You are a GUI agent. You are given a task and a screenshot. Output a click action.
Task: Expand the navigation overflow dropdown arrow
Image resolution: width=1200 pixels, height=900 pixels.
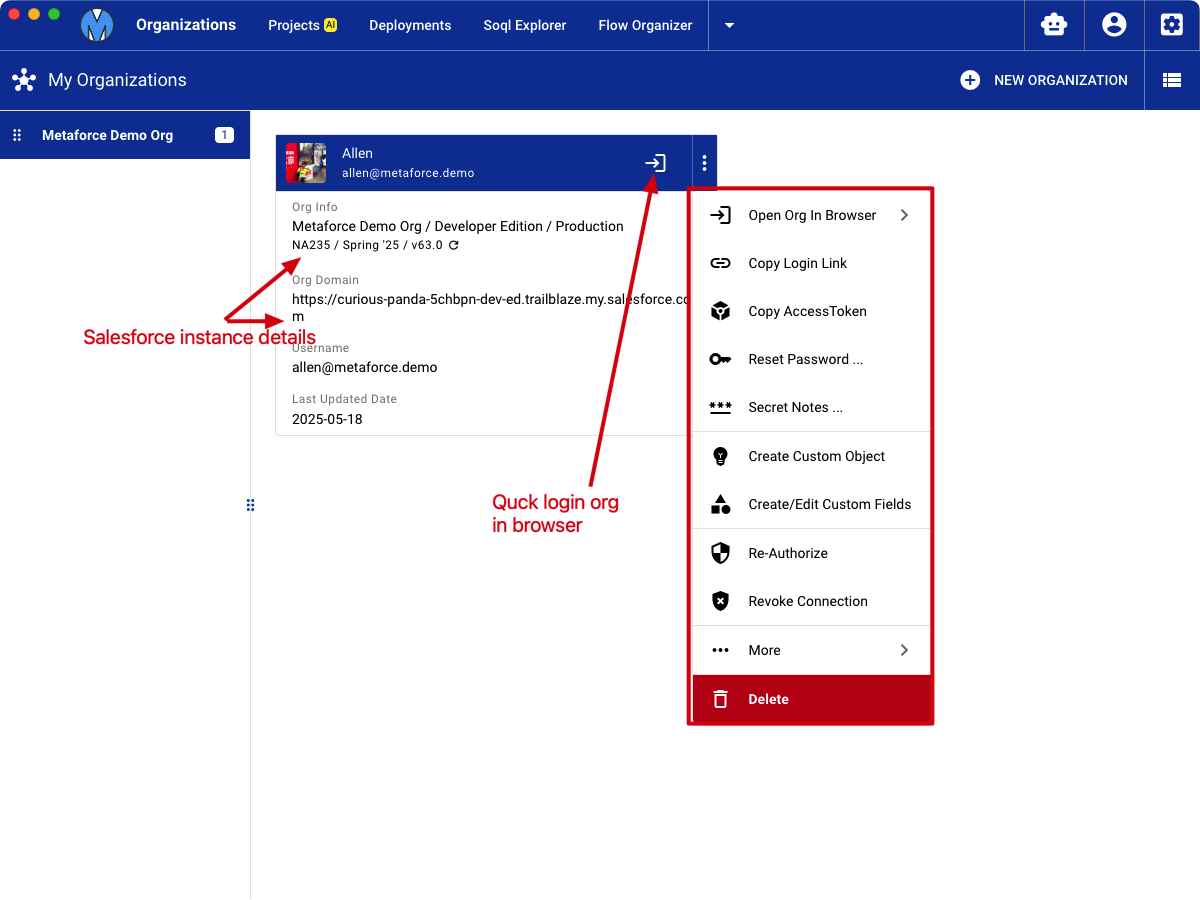729,26
